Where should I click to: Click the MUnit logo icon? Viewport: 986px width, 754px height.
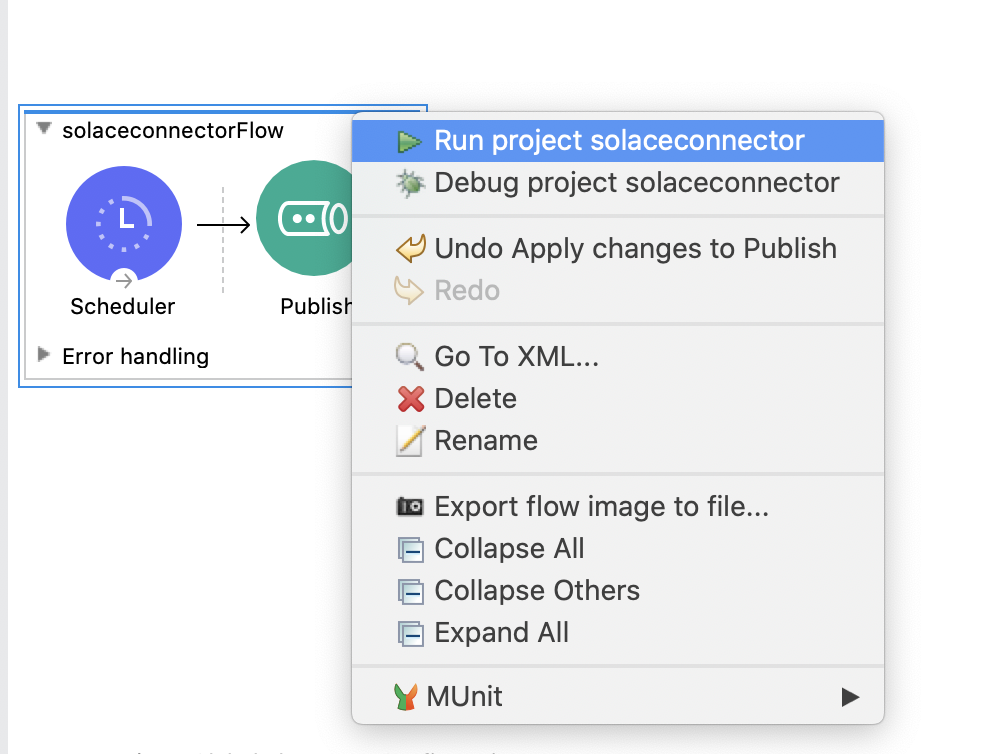[405, 697]
